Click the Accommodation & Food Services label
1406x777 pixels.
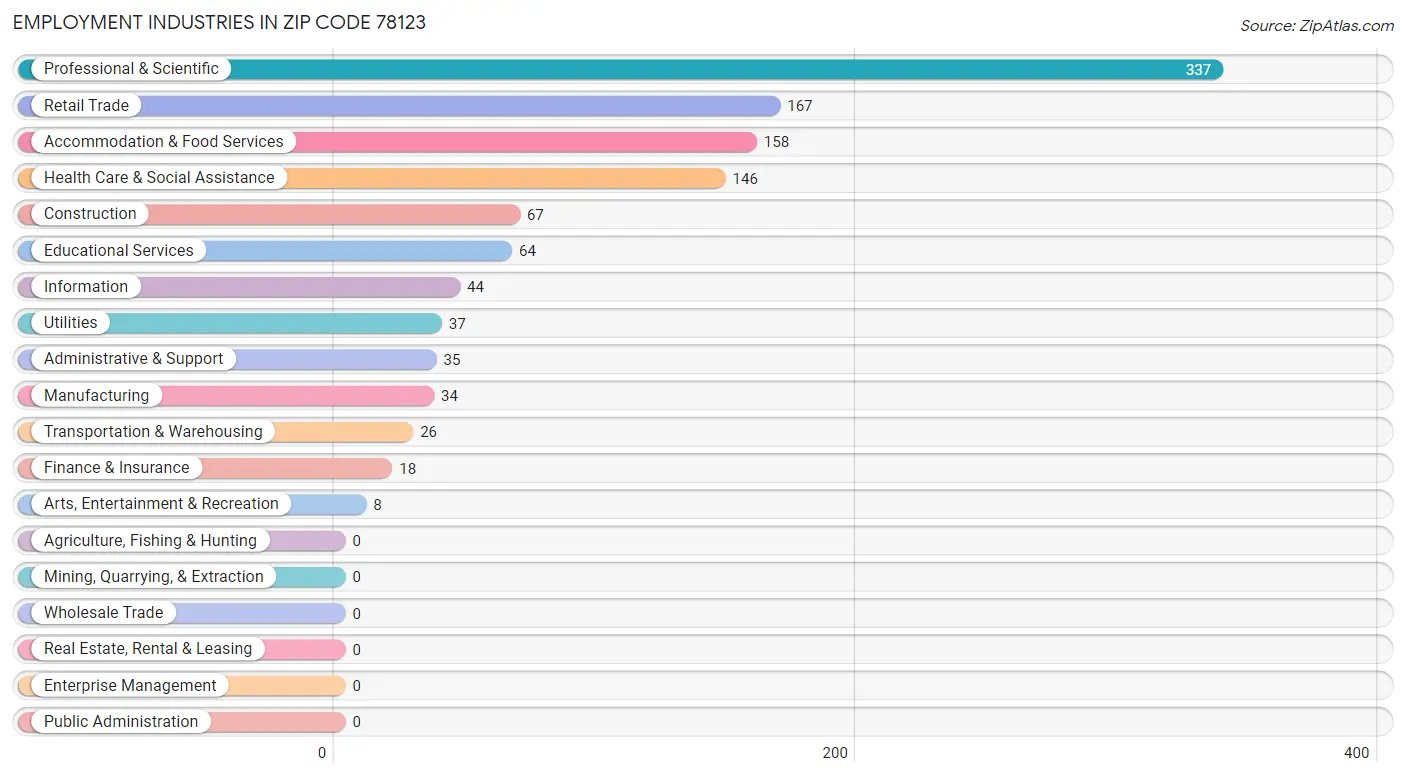pyautogui.click(x=164, y=141)
